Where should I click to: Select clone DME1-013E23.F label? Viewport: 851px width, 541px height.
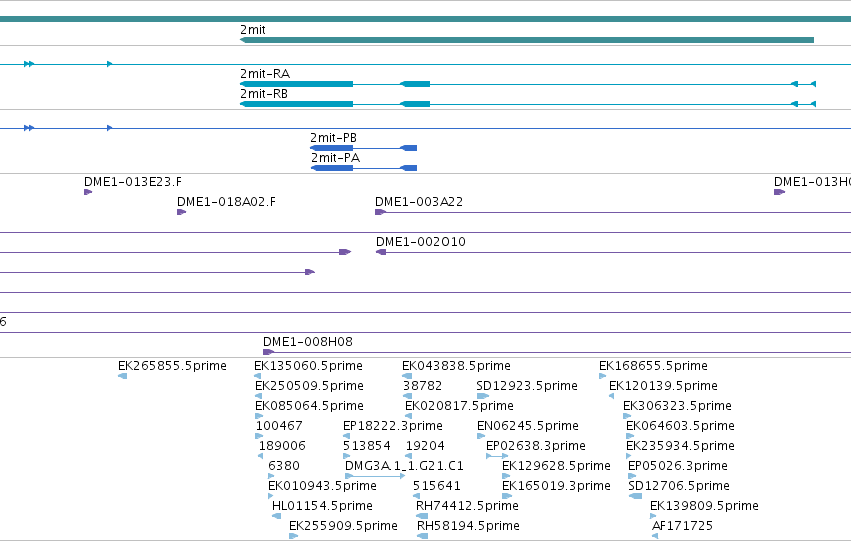(x=133, y=182)
